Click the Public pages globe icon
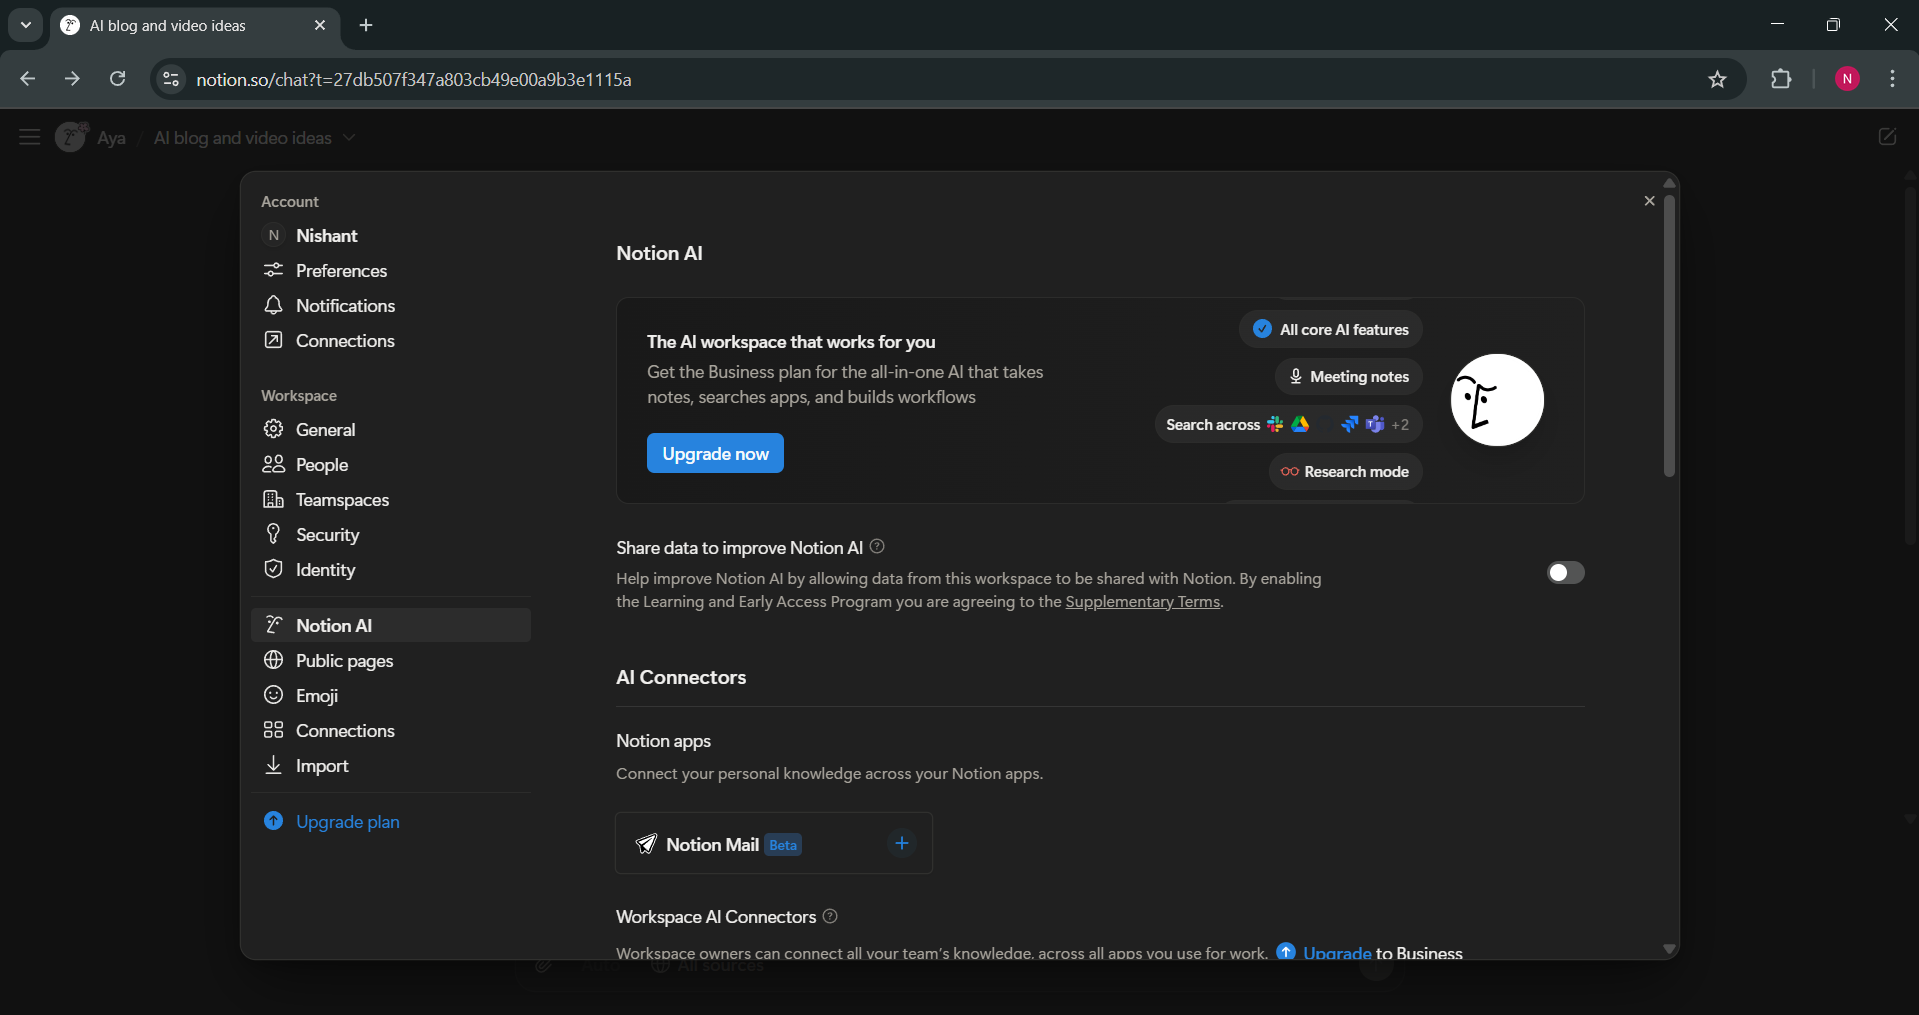Image resolution: width=1919 pixels, height=1015 pixels. (x=273, y=660)
